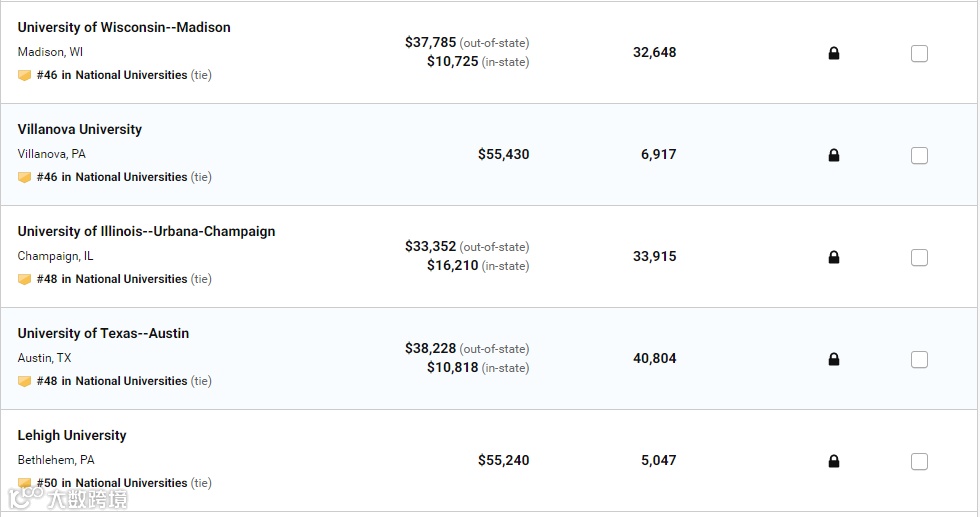980x517 pixels.
Task: Click lock icon for Illinois--Urbana-Champaign
Action: click(834, 257)
